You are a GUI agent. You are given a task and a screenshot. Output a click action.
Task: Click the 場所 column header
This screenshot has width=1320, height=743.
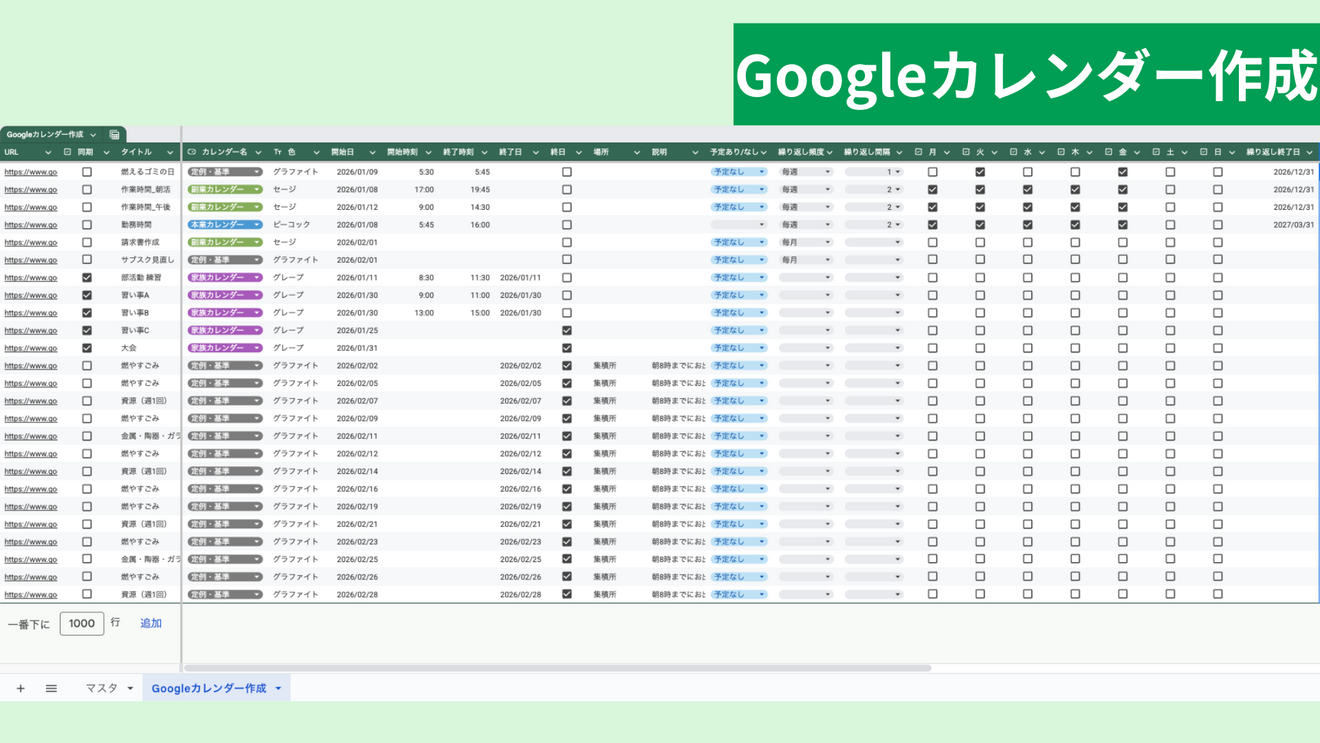click(x=601, y=152)
